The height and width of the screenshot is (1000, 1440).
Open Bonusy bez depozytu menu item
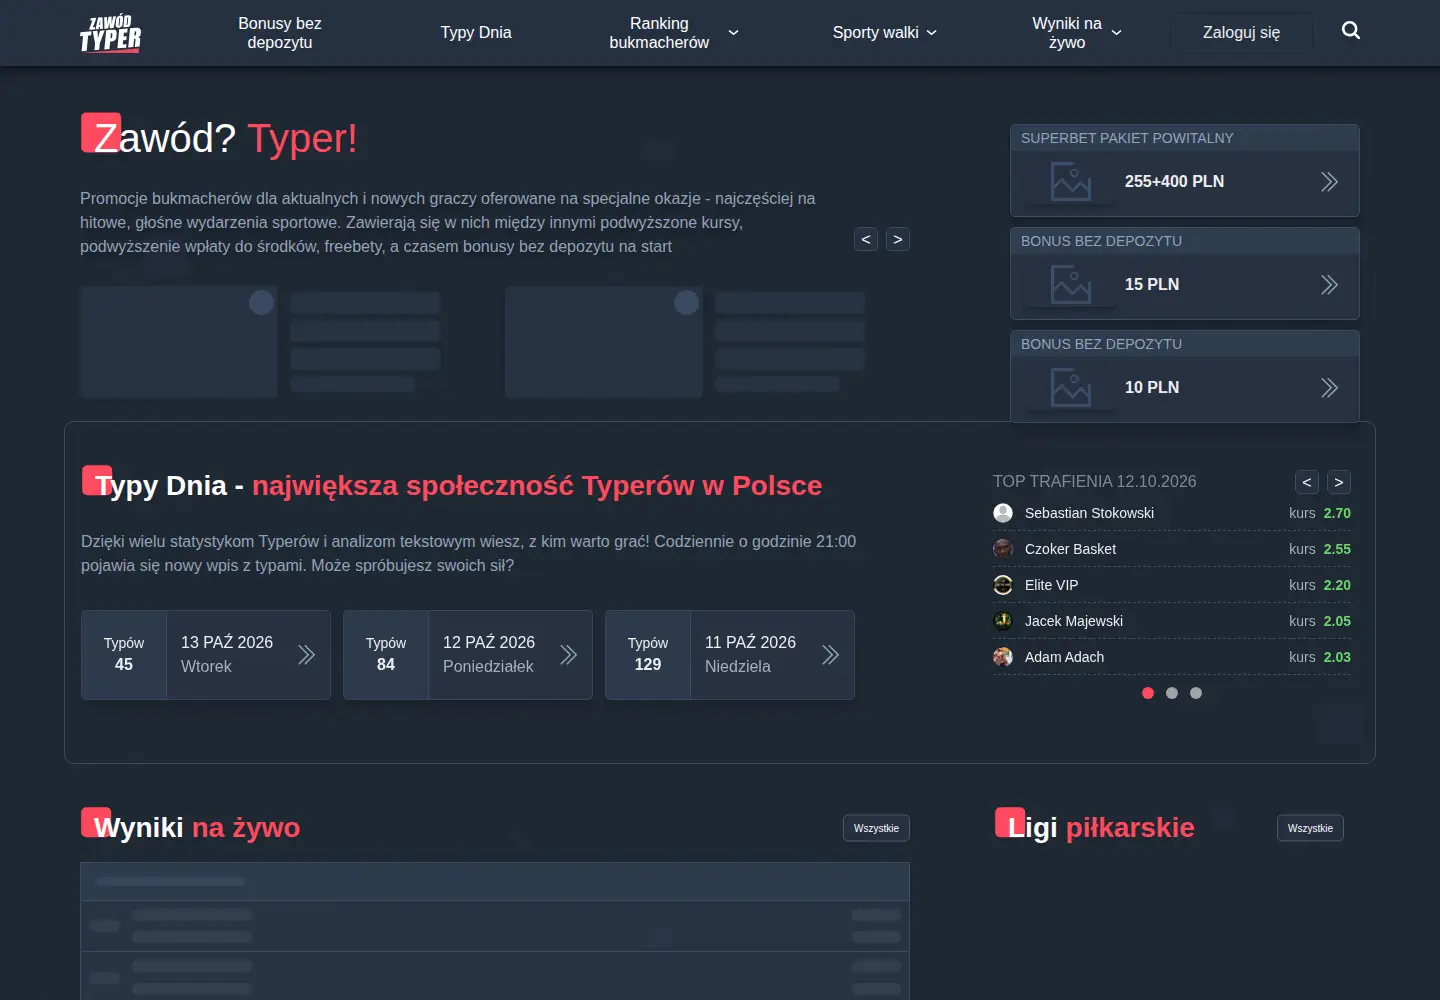(280, 33)
